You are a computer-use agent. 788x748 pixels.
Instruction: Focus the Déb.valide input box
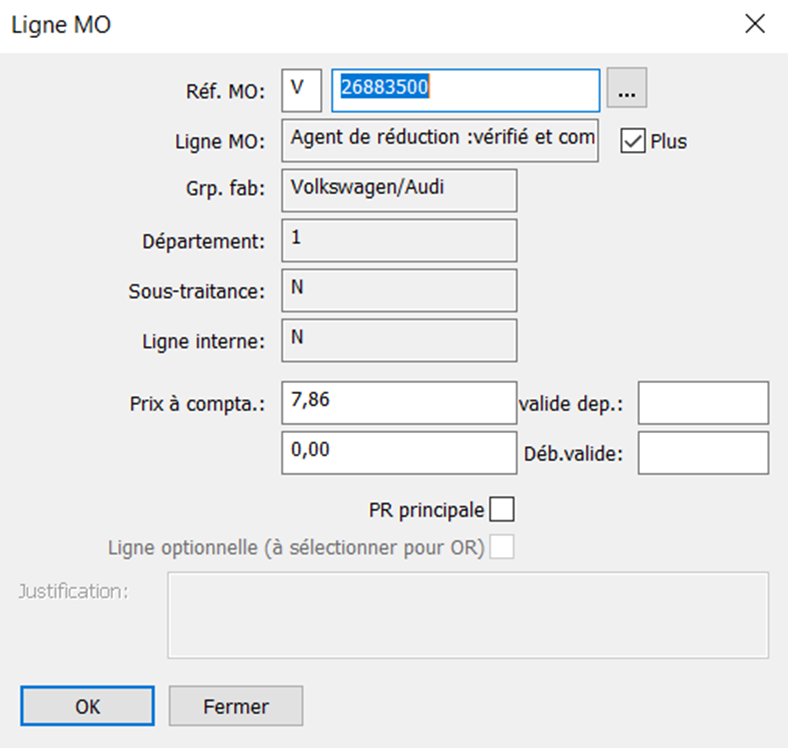(x=703, y=452)
